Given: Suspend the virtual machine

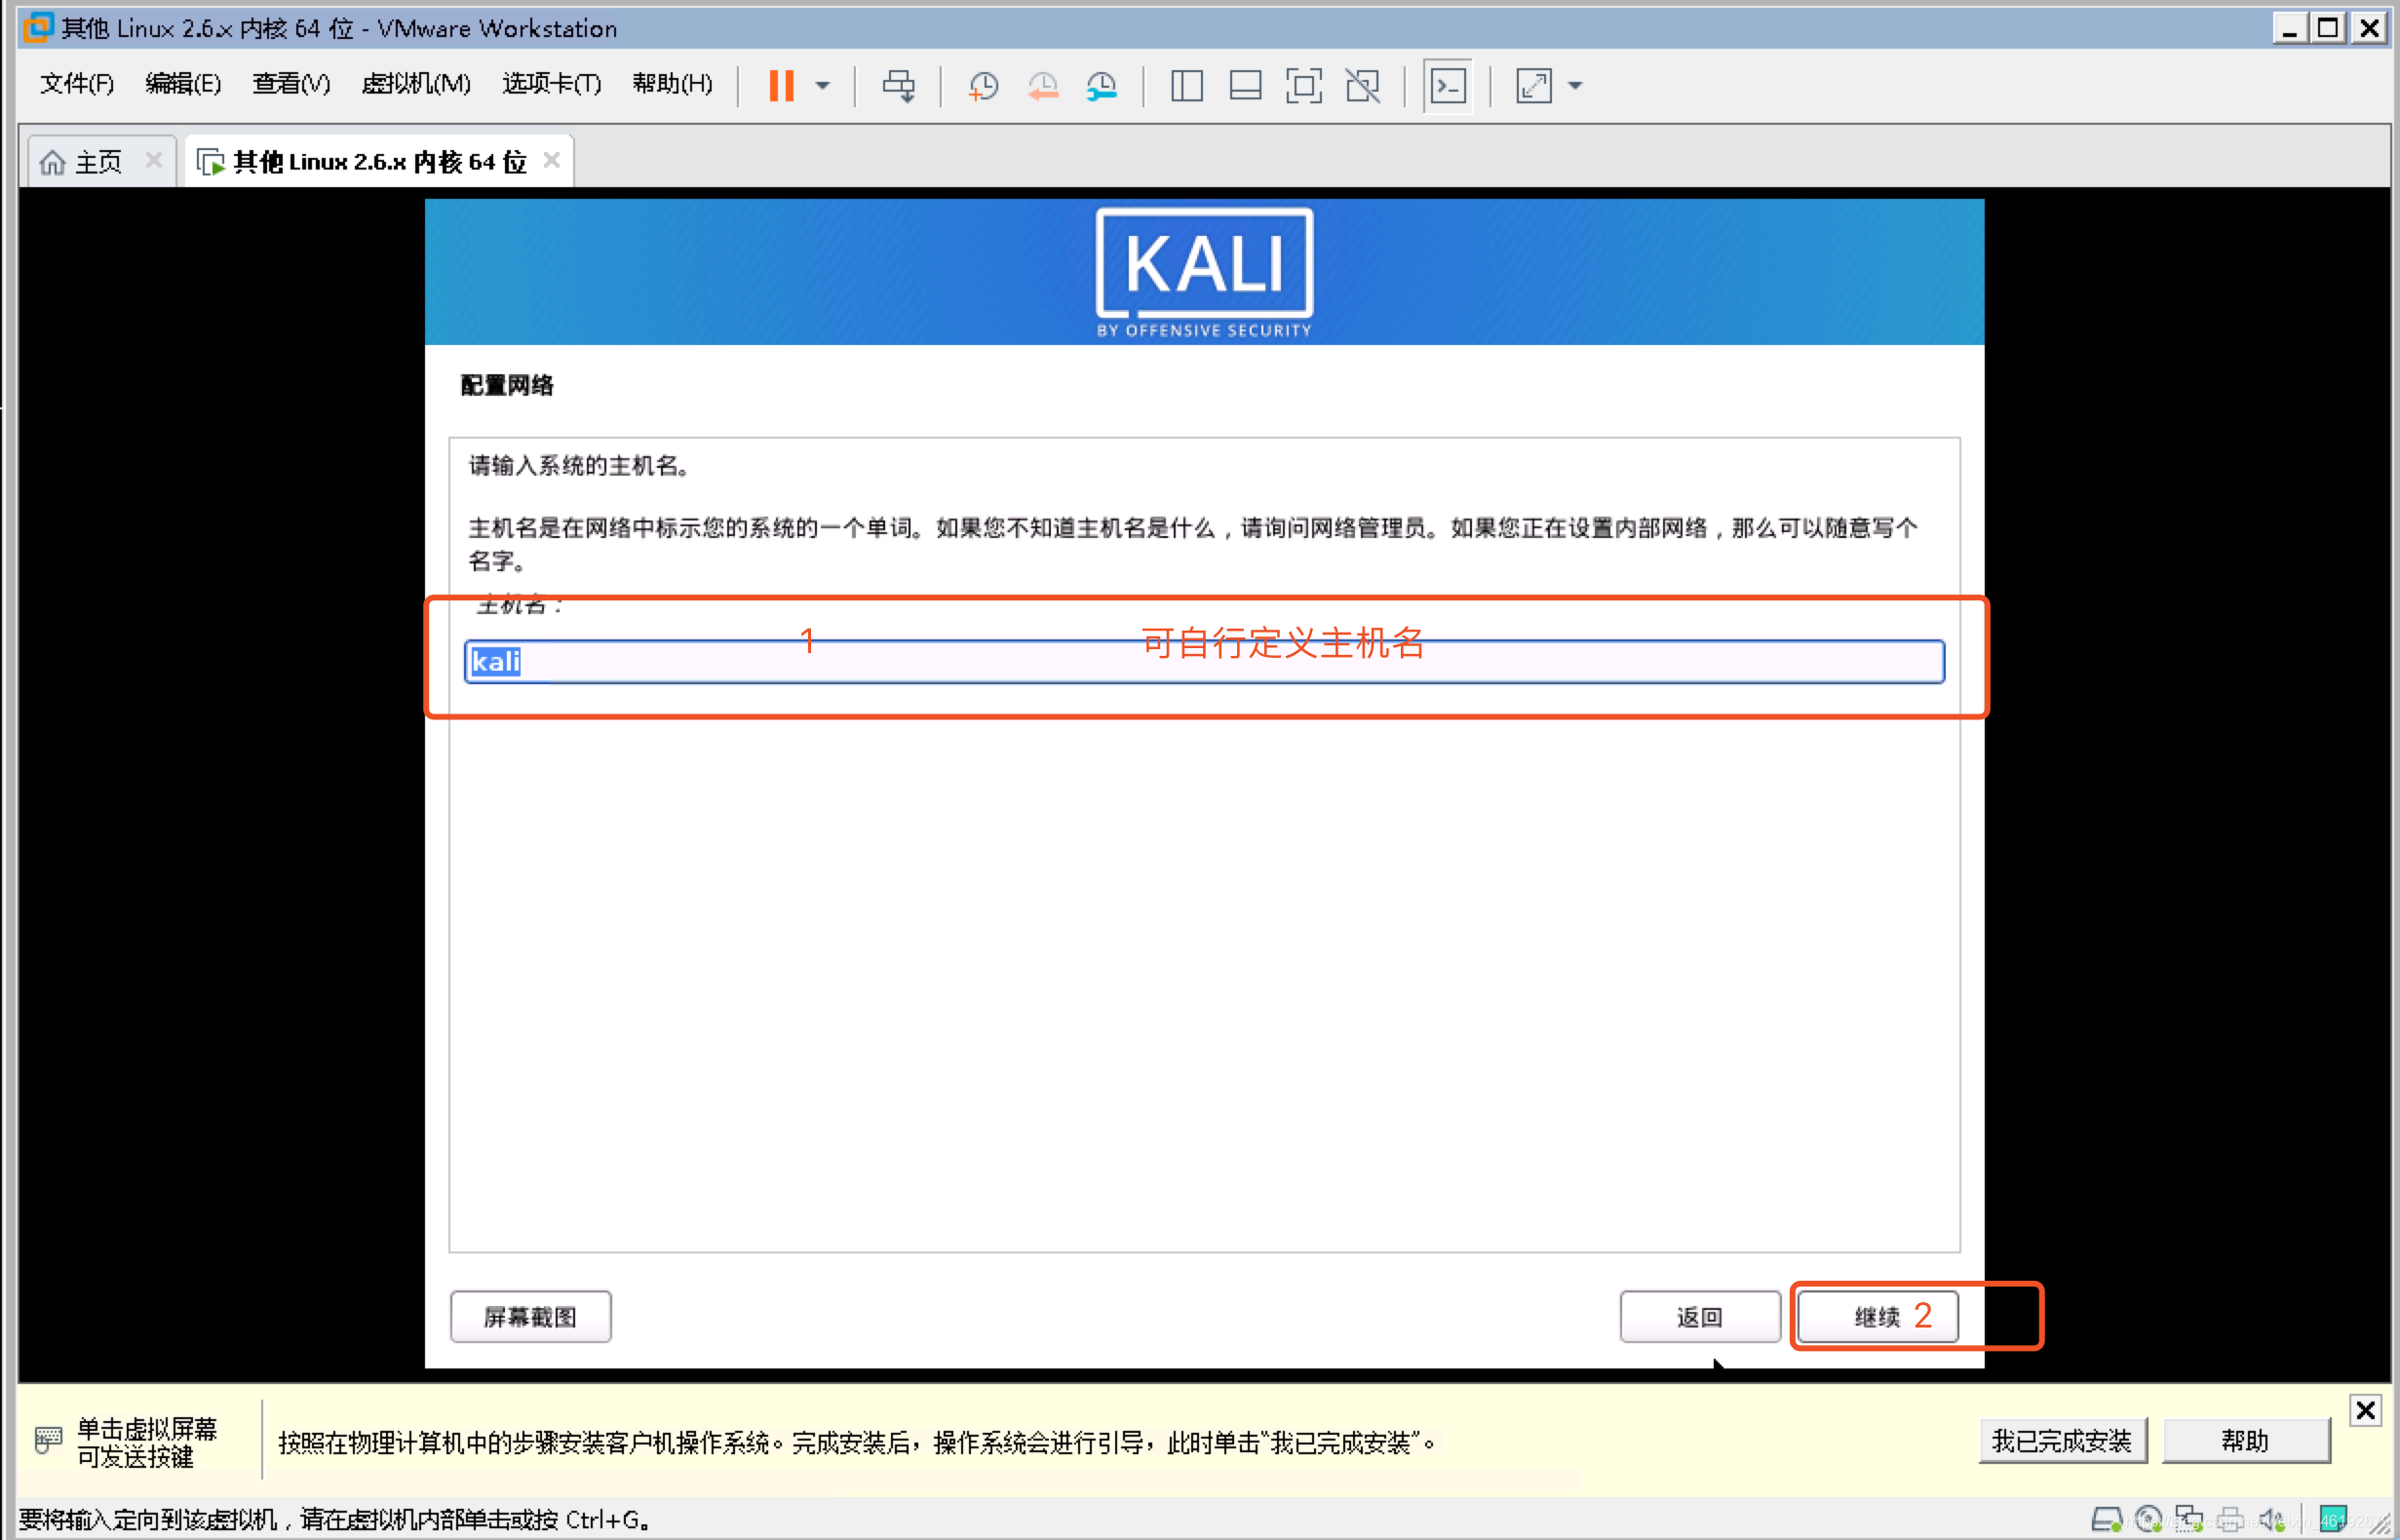Looking at the screenshot, I should click(782, 86).
